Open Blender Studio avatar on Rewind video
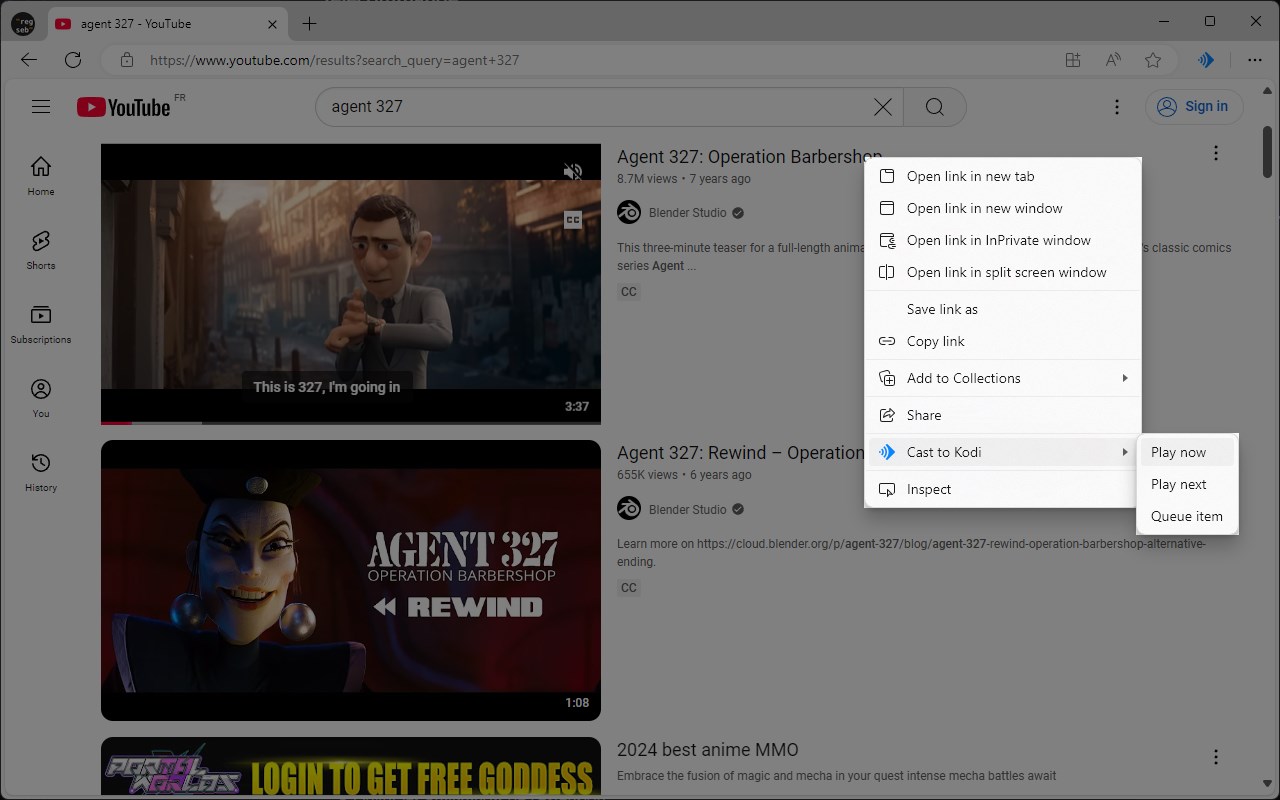The width and height of the screenshot is (1280, 800). pos(629,509)
